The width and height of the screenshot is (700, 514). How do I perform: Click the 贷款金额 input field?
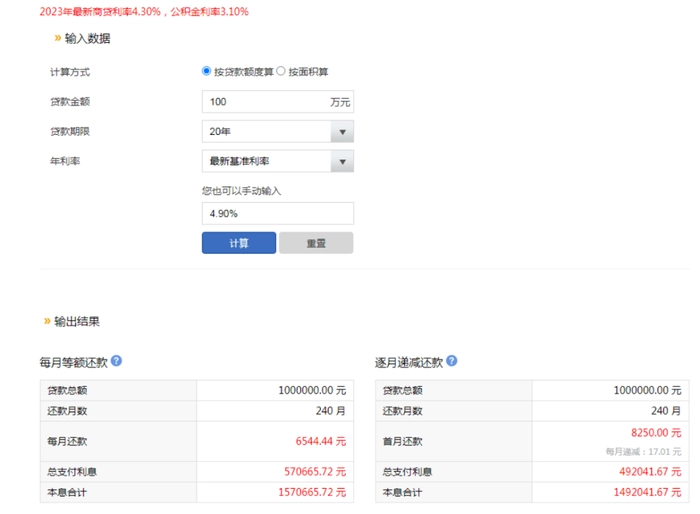278,102
